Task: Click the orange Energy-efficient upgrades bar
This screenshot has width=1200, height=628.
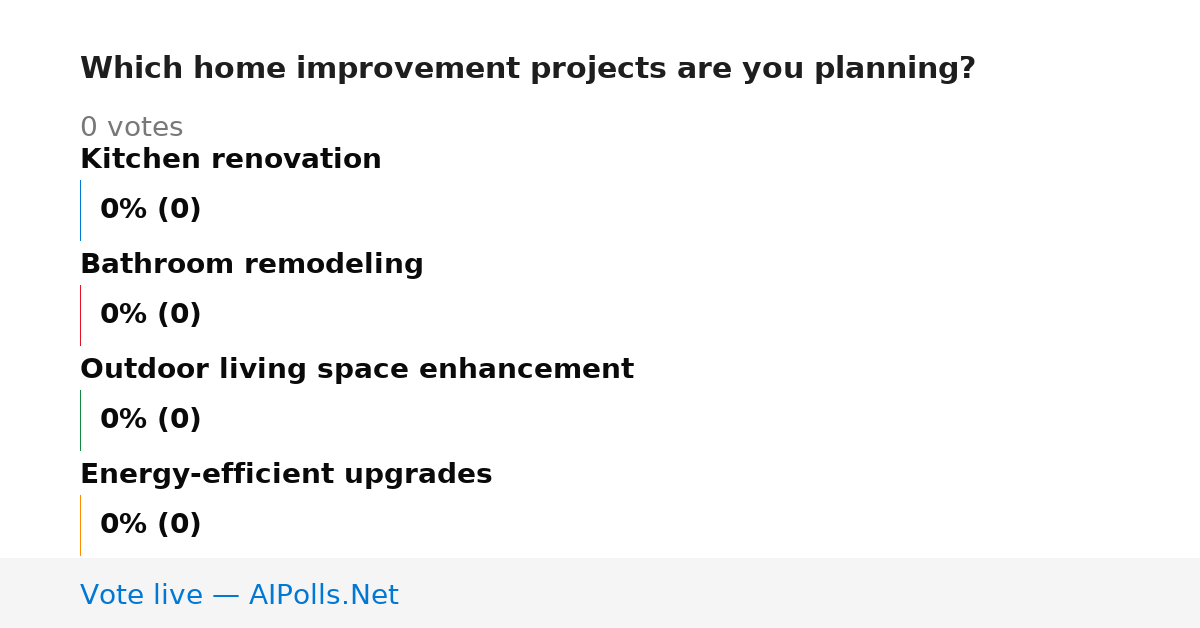Action: coord(80,525)
